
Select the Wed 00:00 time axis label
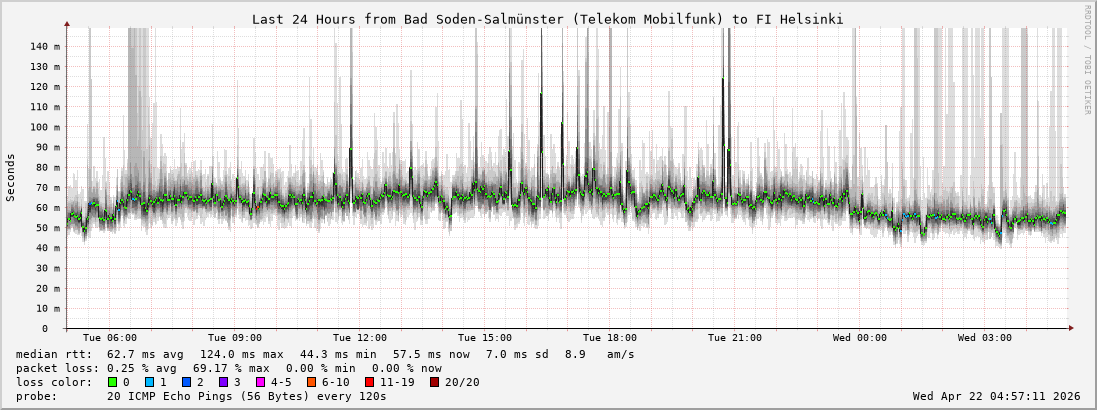coord(859,338)
